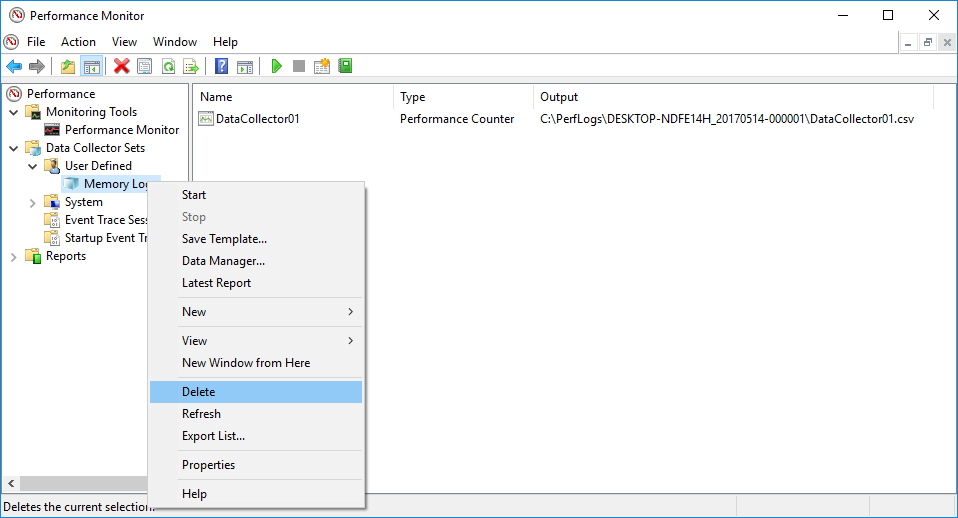
Task: Click the Up One Level folder icon
Action: click(68, 66)
